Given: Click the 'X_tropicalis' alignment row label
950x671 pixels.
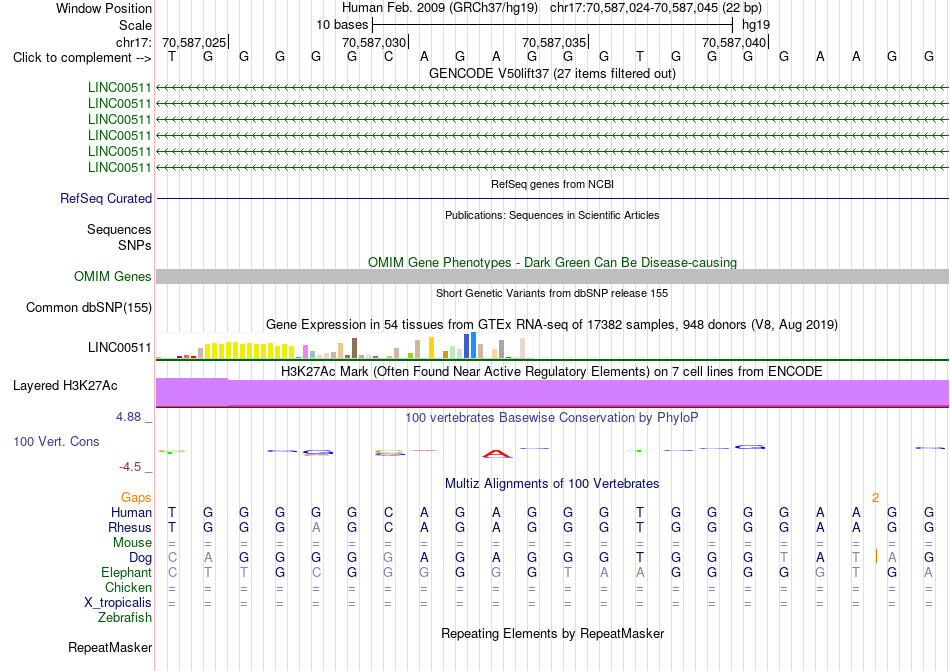Looking at the screenshot, I should pos(118,603).
